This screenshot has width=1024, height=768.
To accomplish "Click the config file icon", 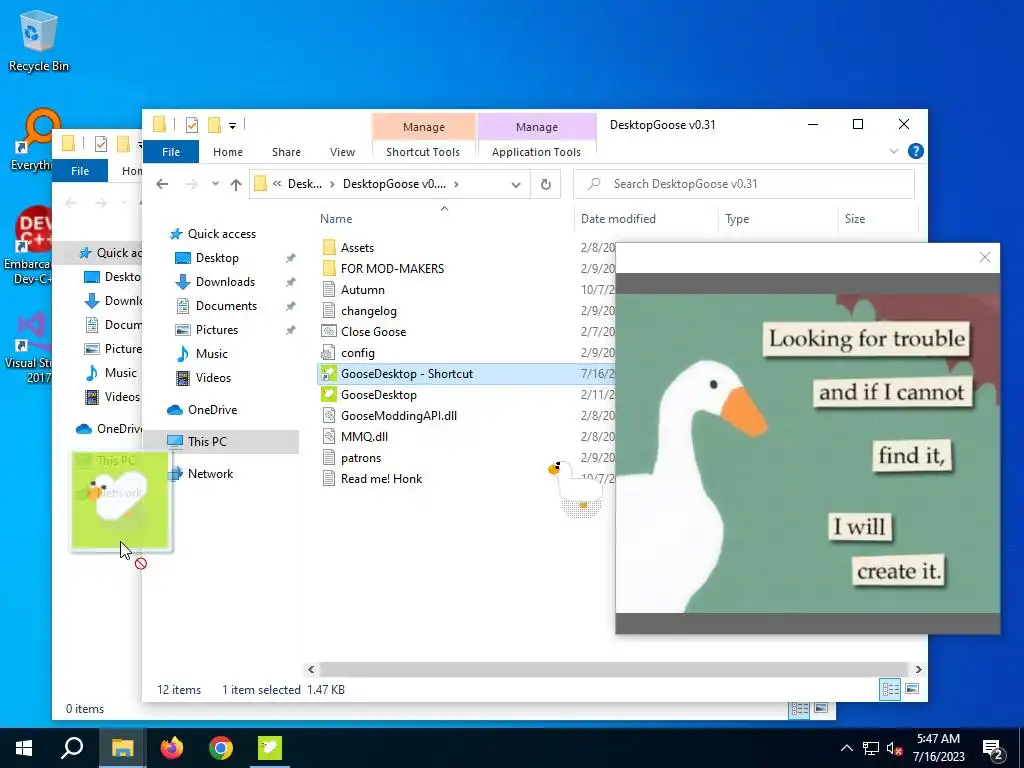I will (329, 353).
